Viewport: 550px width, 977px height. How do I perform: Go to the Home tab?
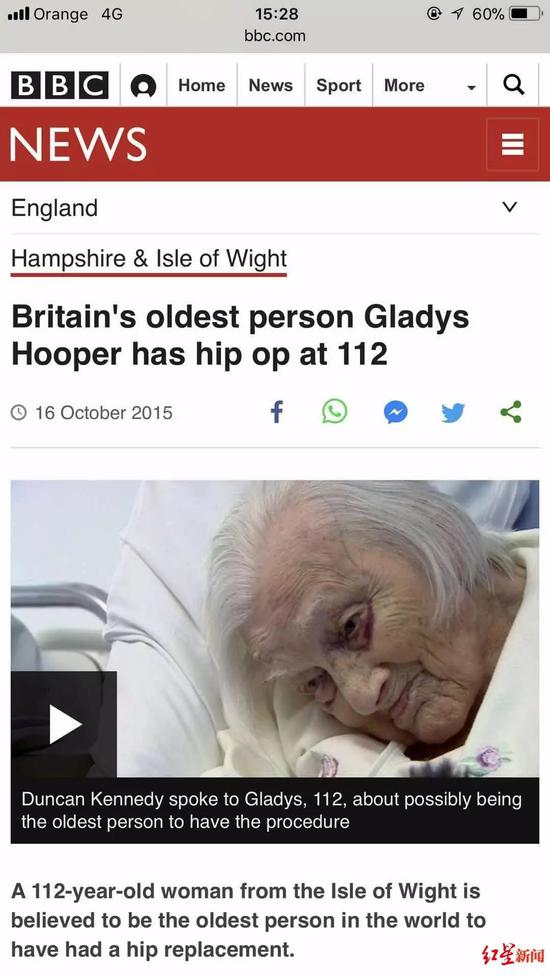click(202, 85)
